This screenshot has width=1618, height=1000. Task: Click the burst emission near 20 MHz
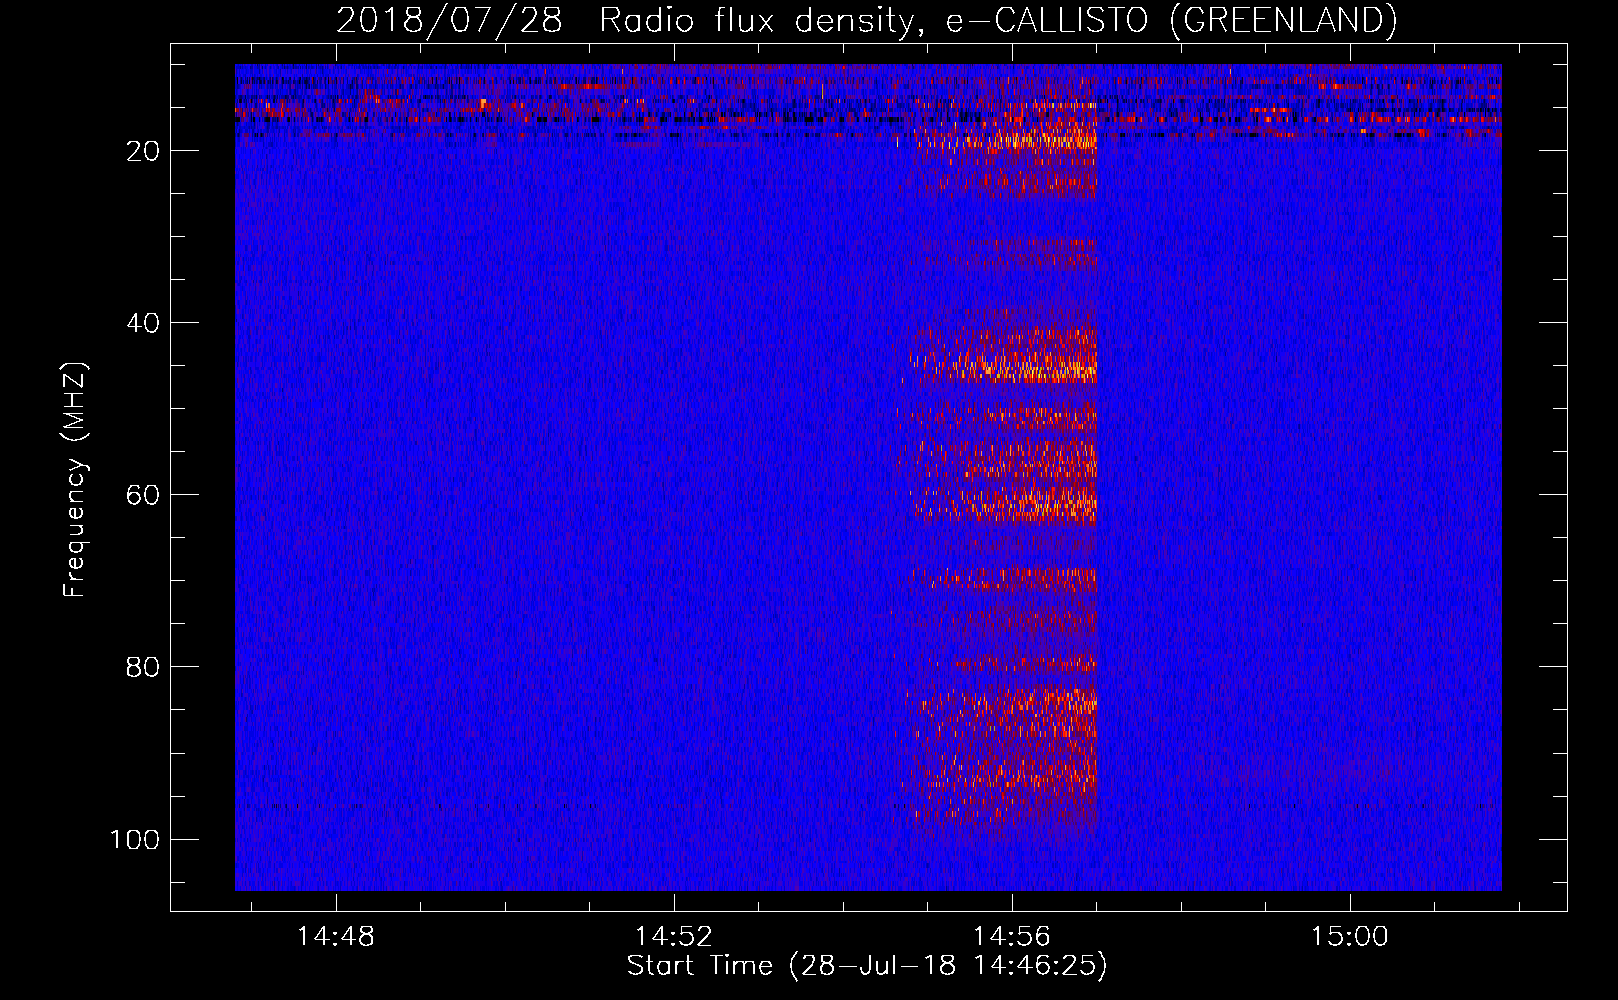click(x=1005, y=139)
